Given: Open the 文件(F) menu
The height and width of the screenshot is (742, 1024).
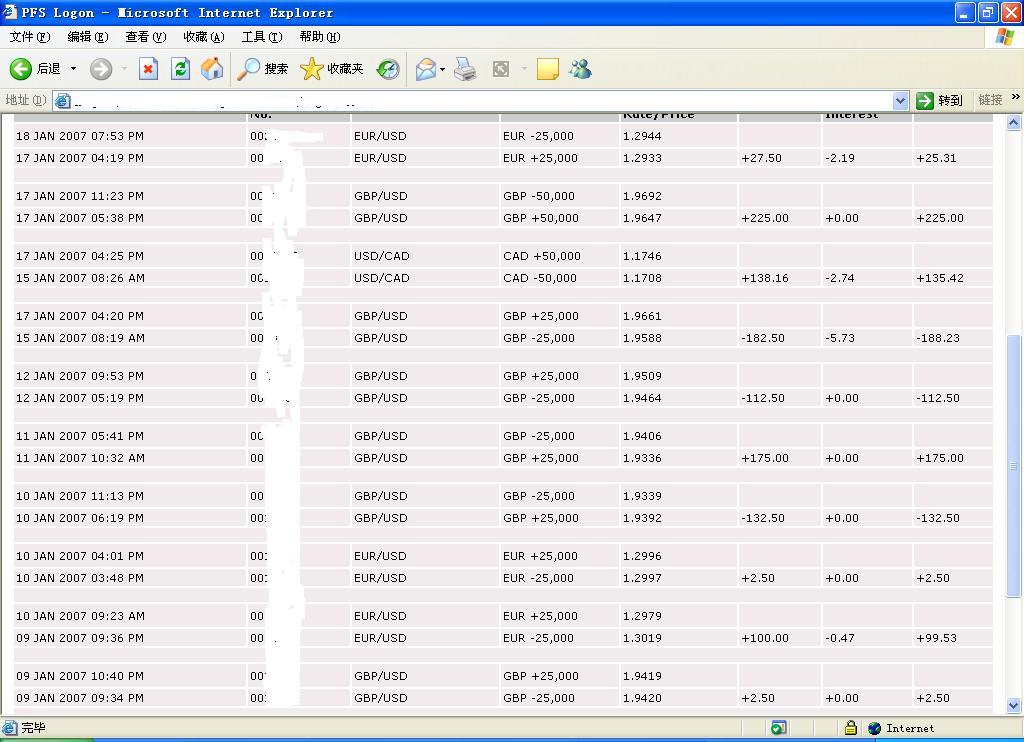Looking at the screenshot, I should pos(29,37).
